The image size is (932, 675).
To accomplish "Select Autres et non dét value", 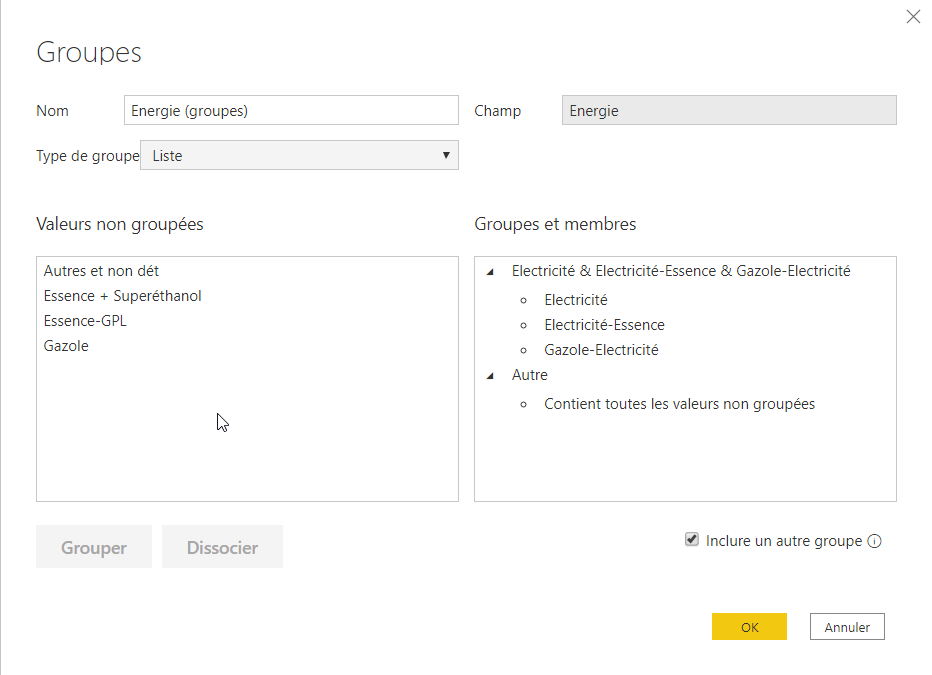I will [x=101, y=271].
